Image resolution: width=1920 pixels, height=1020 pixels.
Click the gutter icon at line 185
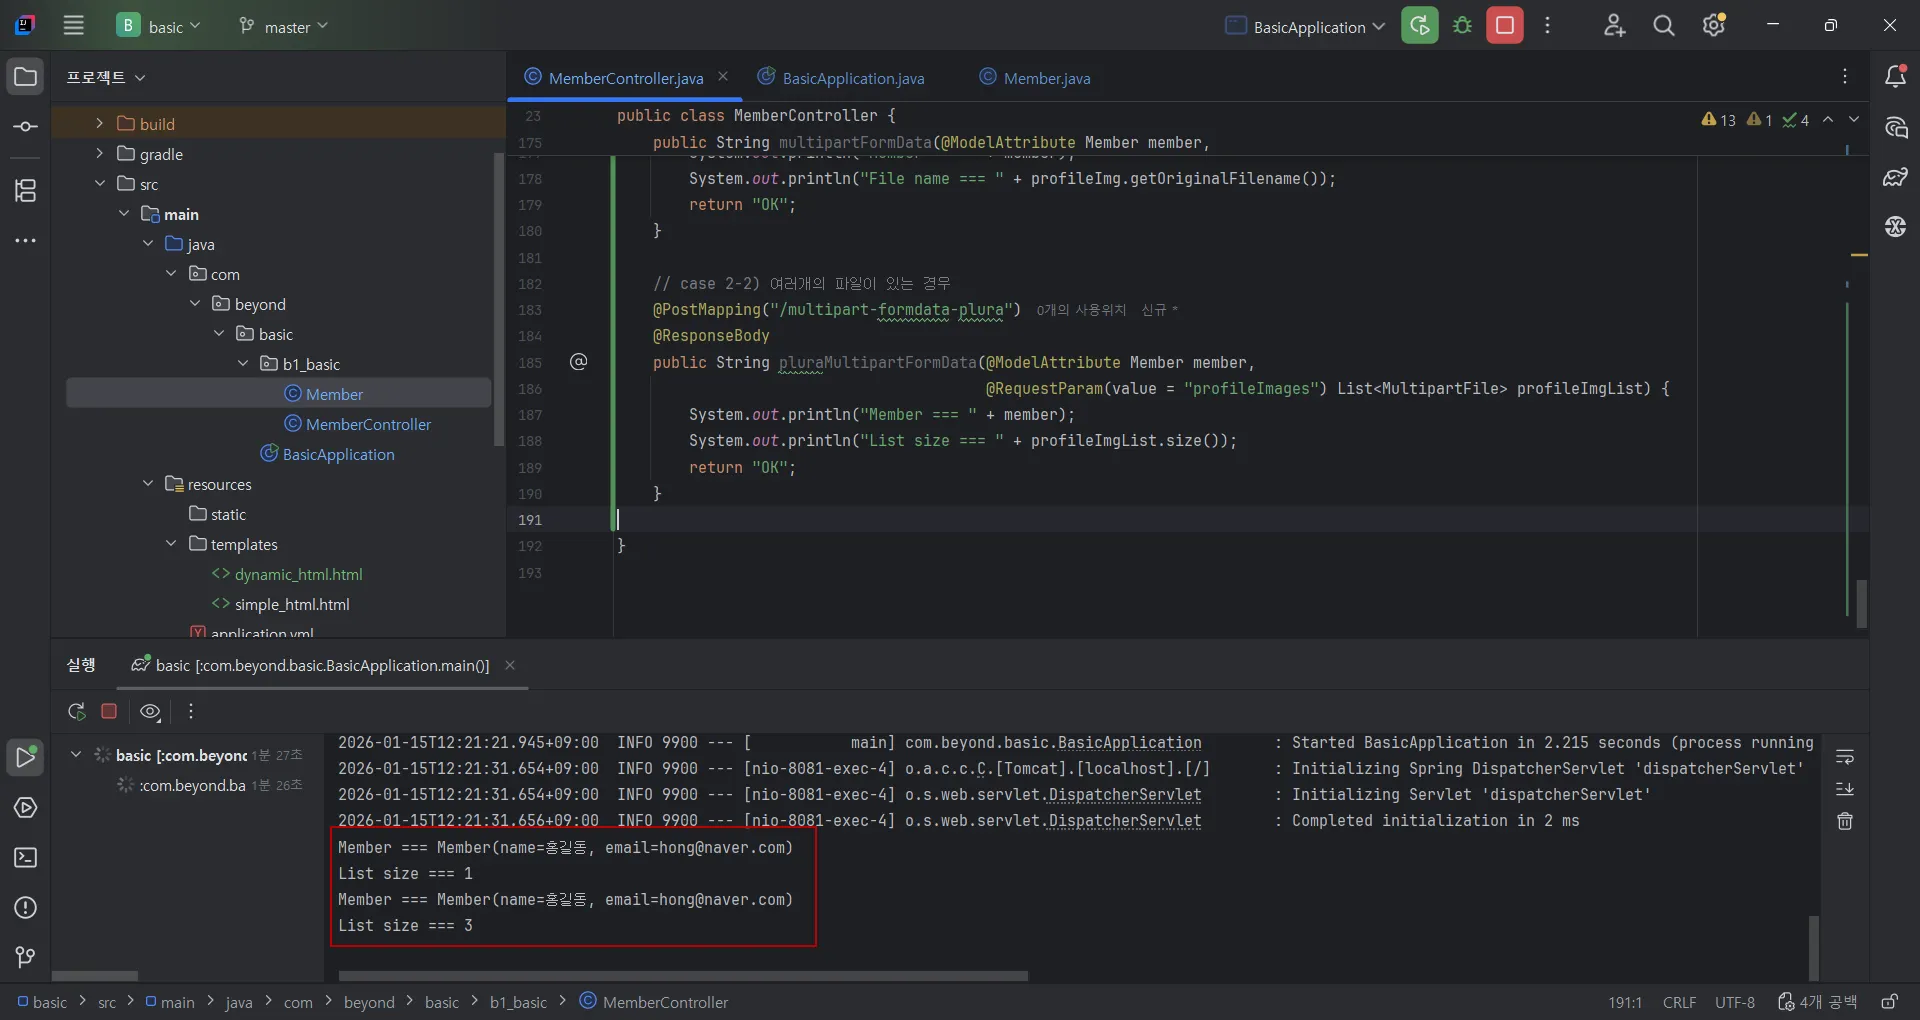(x=578, y=362)
